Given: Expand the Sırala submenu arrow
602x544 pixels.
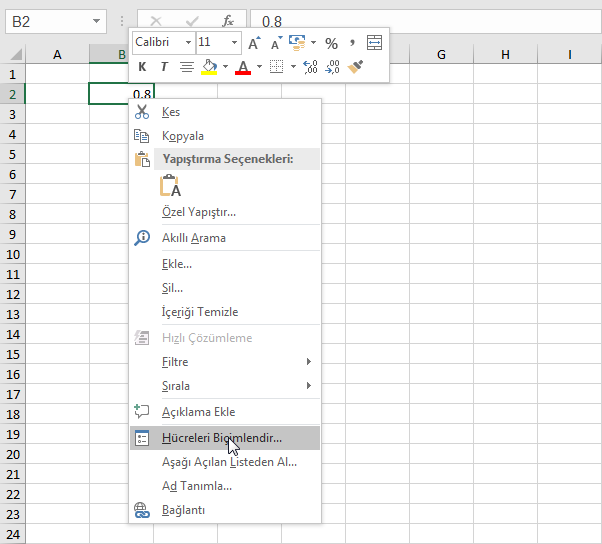Looking at the screenshot, I should point(309,385).
